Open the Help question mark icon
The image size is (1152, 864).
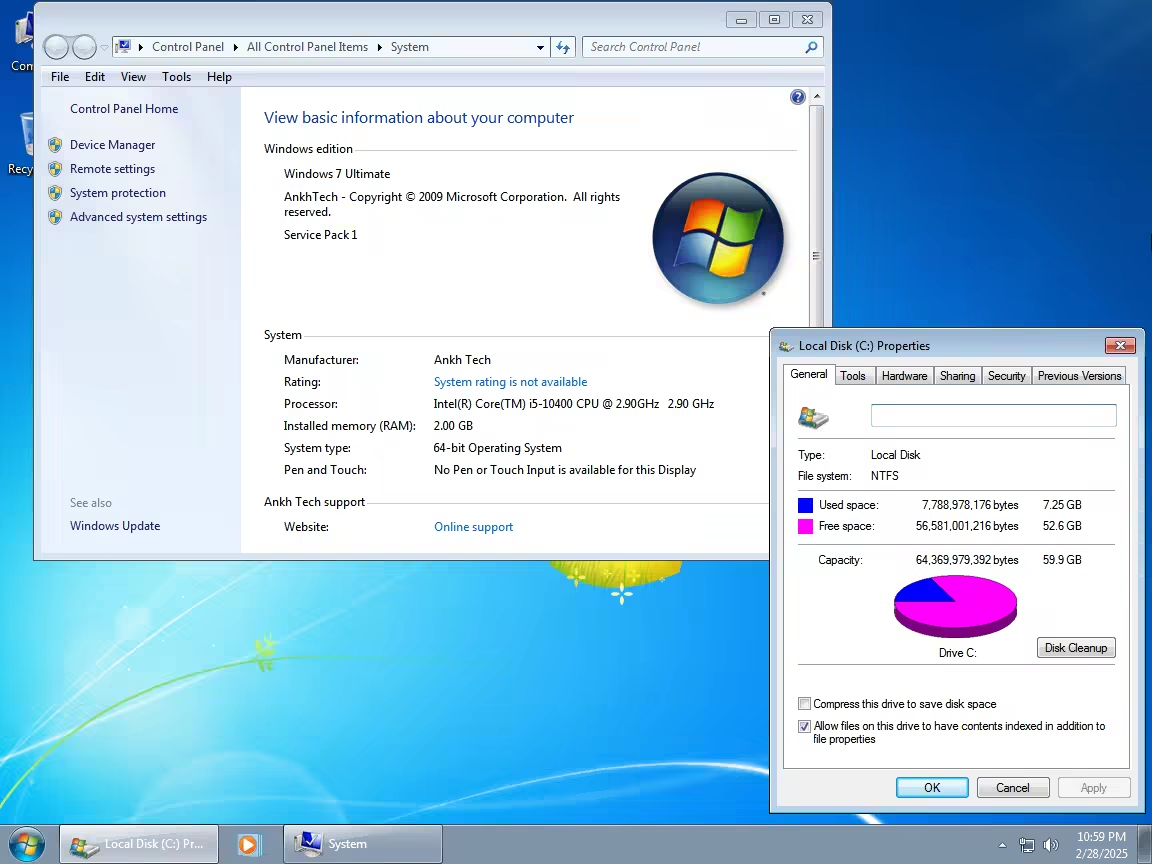pyautogui.click(x=797, y=97)
